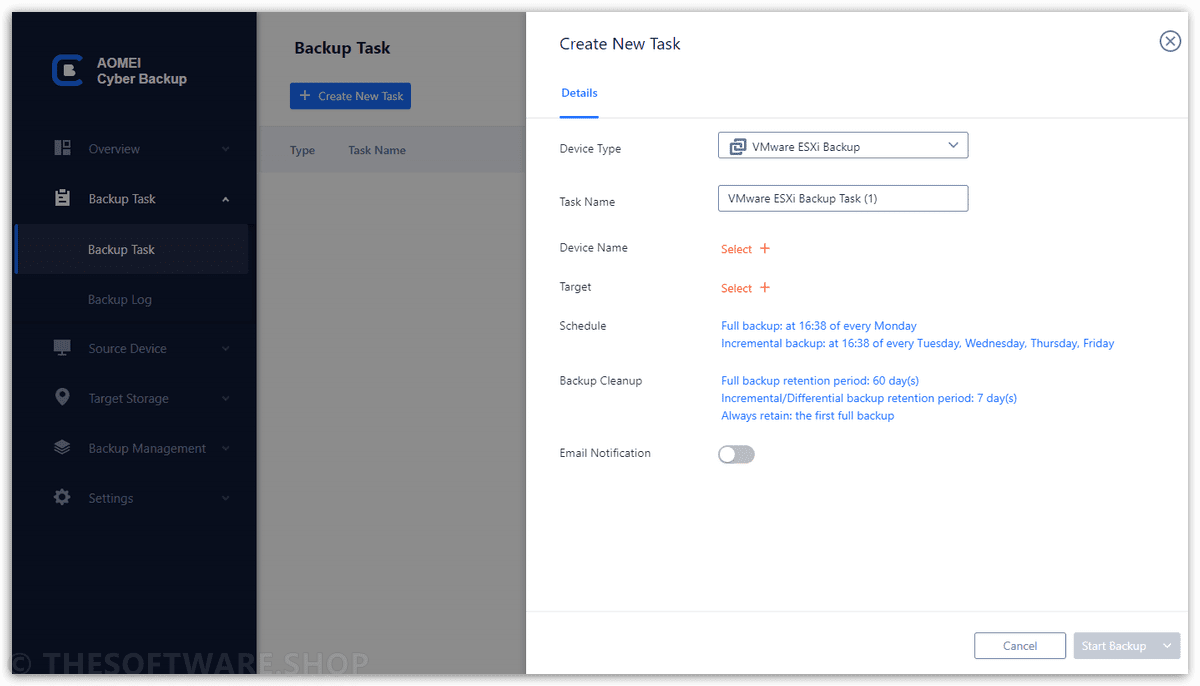Click the Settings gear icon
The height and width of the screenshot is (686, 1200).
tap(62, 497)
